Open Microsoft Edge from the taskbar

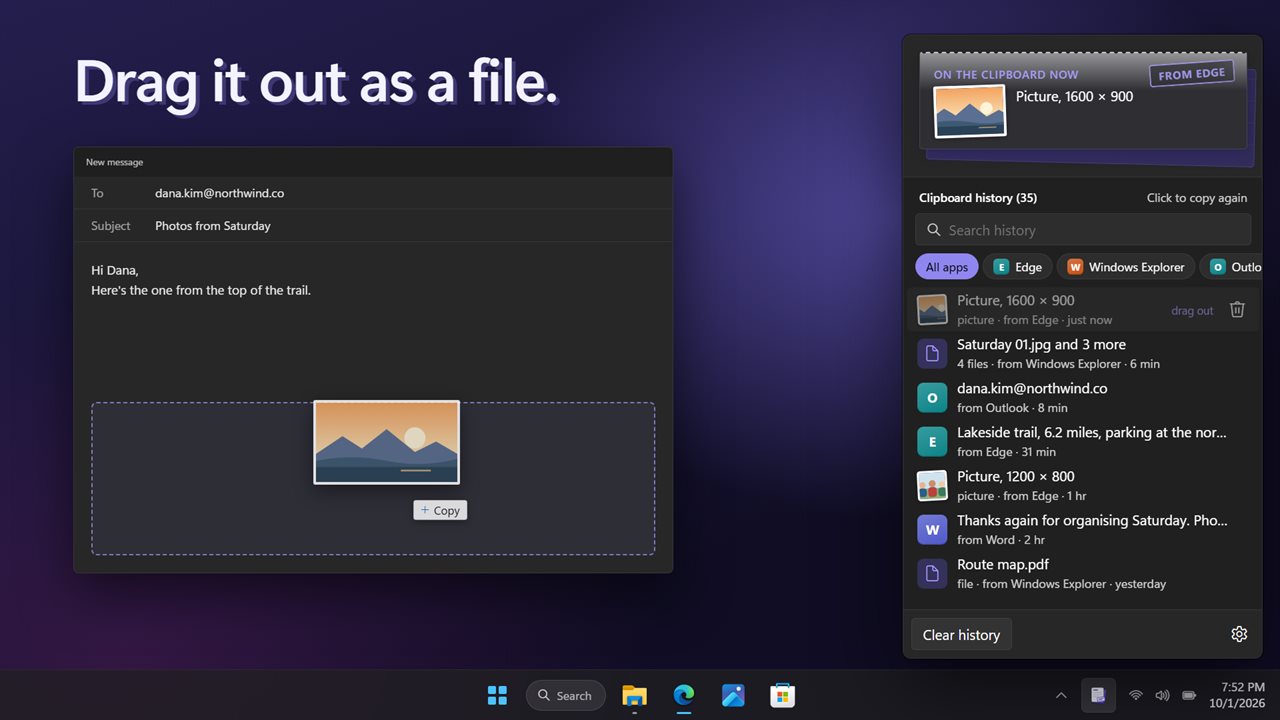click(684, 695)
